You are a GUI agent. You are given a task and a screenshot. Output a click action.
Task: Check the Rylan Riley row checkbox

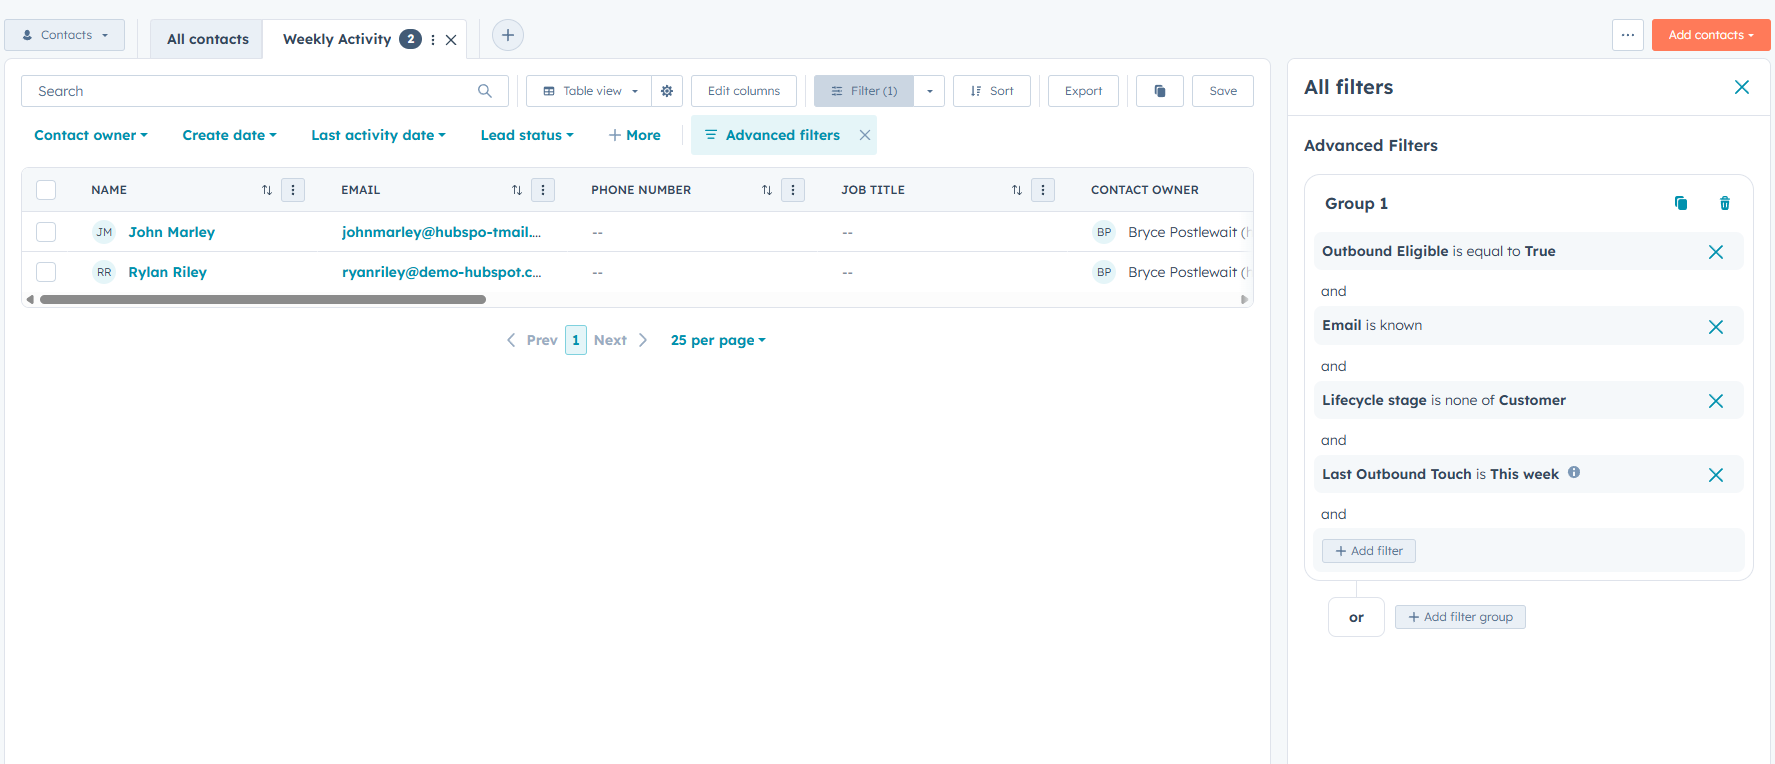point(46,272)
